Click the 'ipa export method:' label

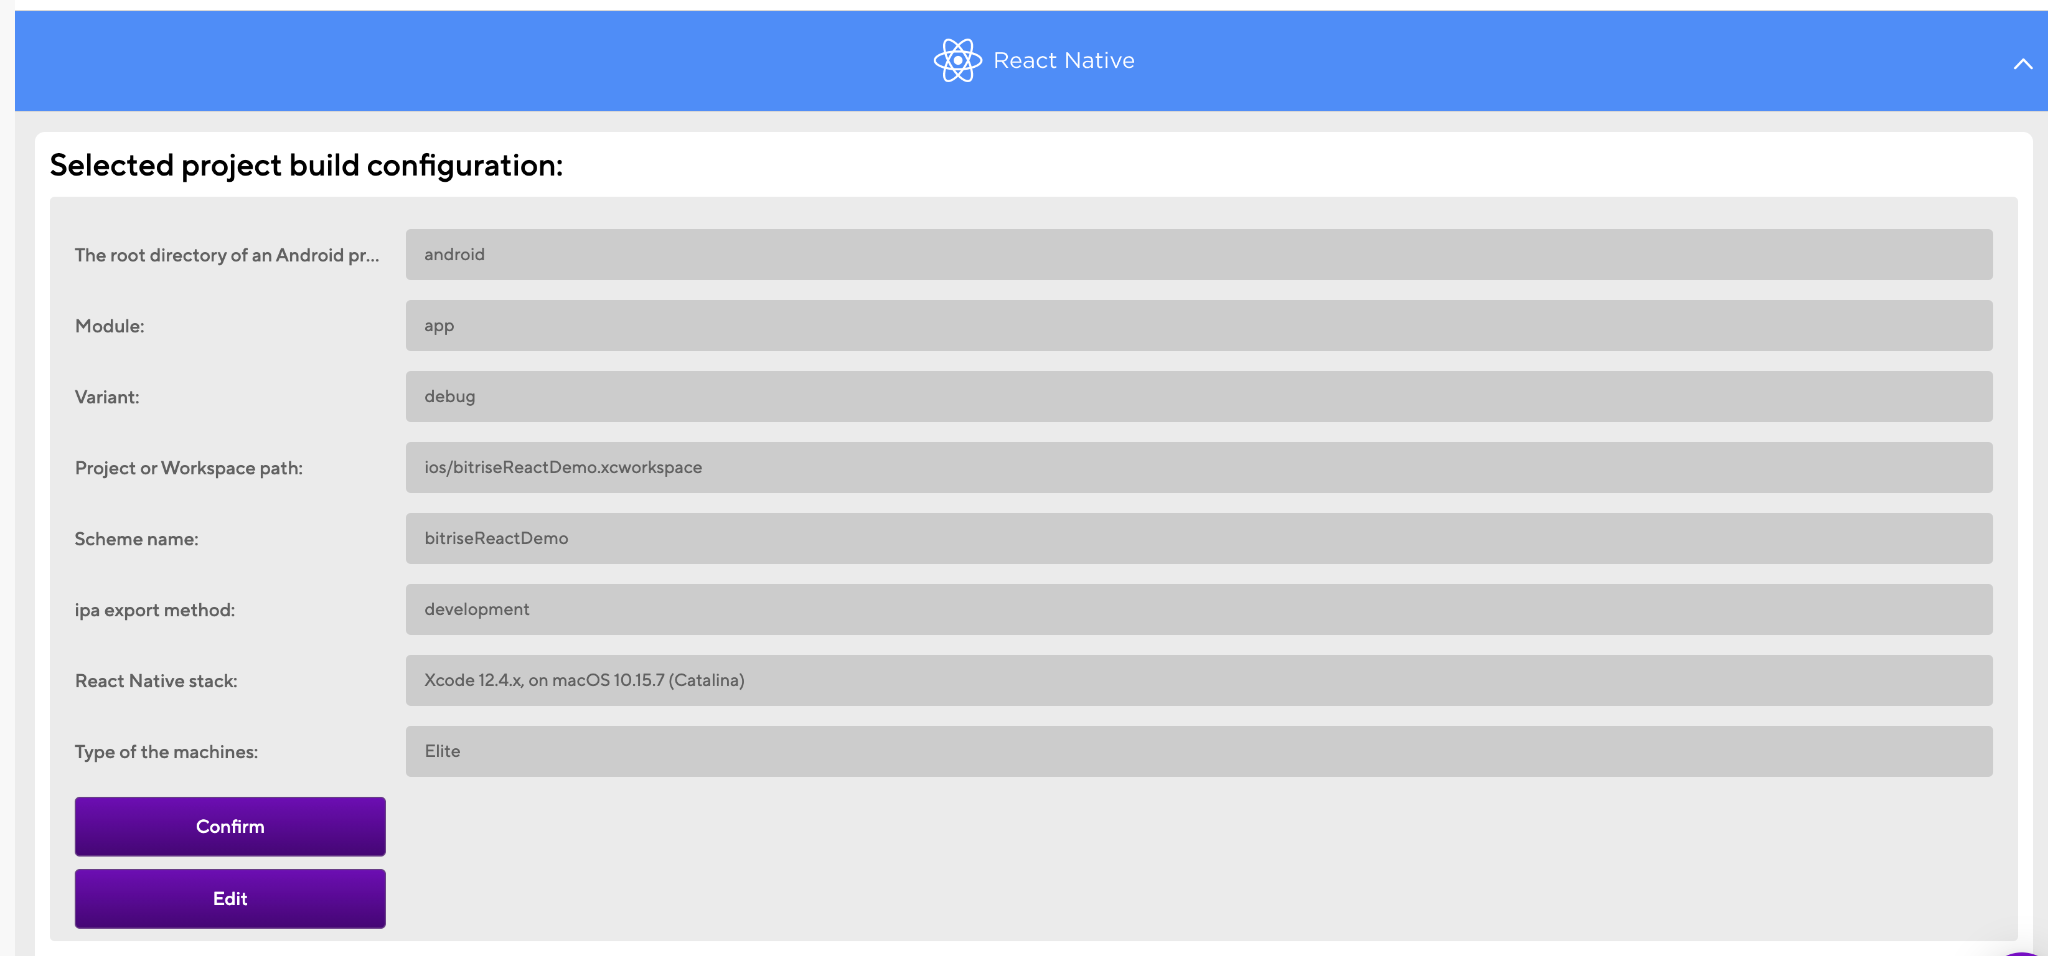point(155,610)
